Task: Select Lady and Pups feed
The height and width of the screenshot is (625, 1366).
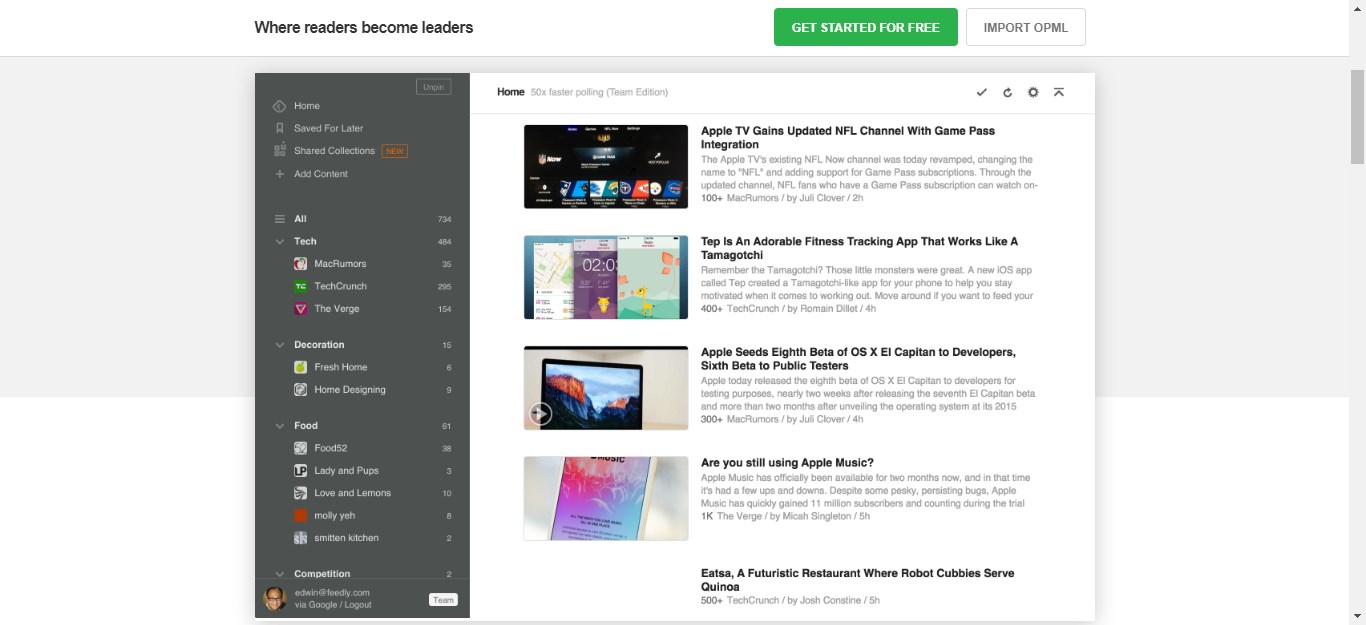Action: coord(346,471)
